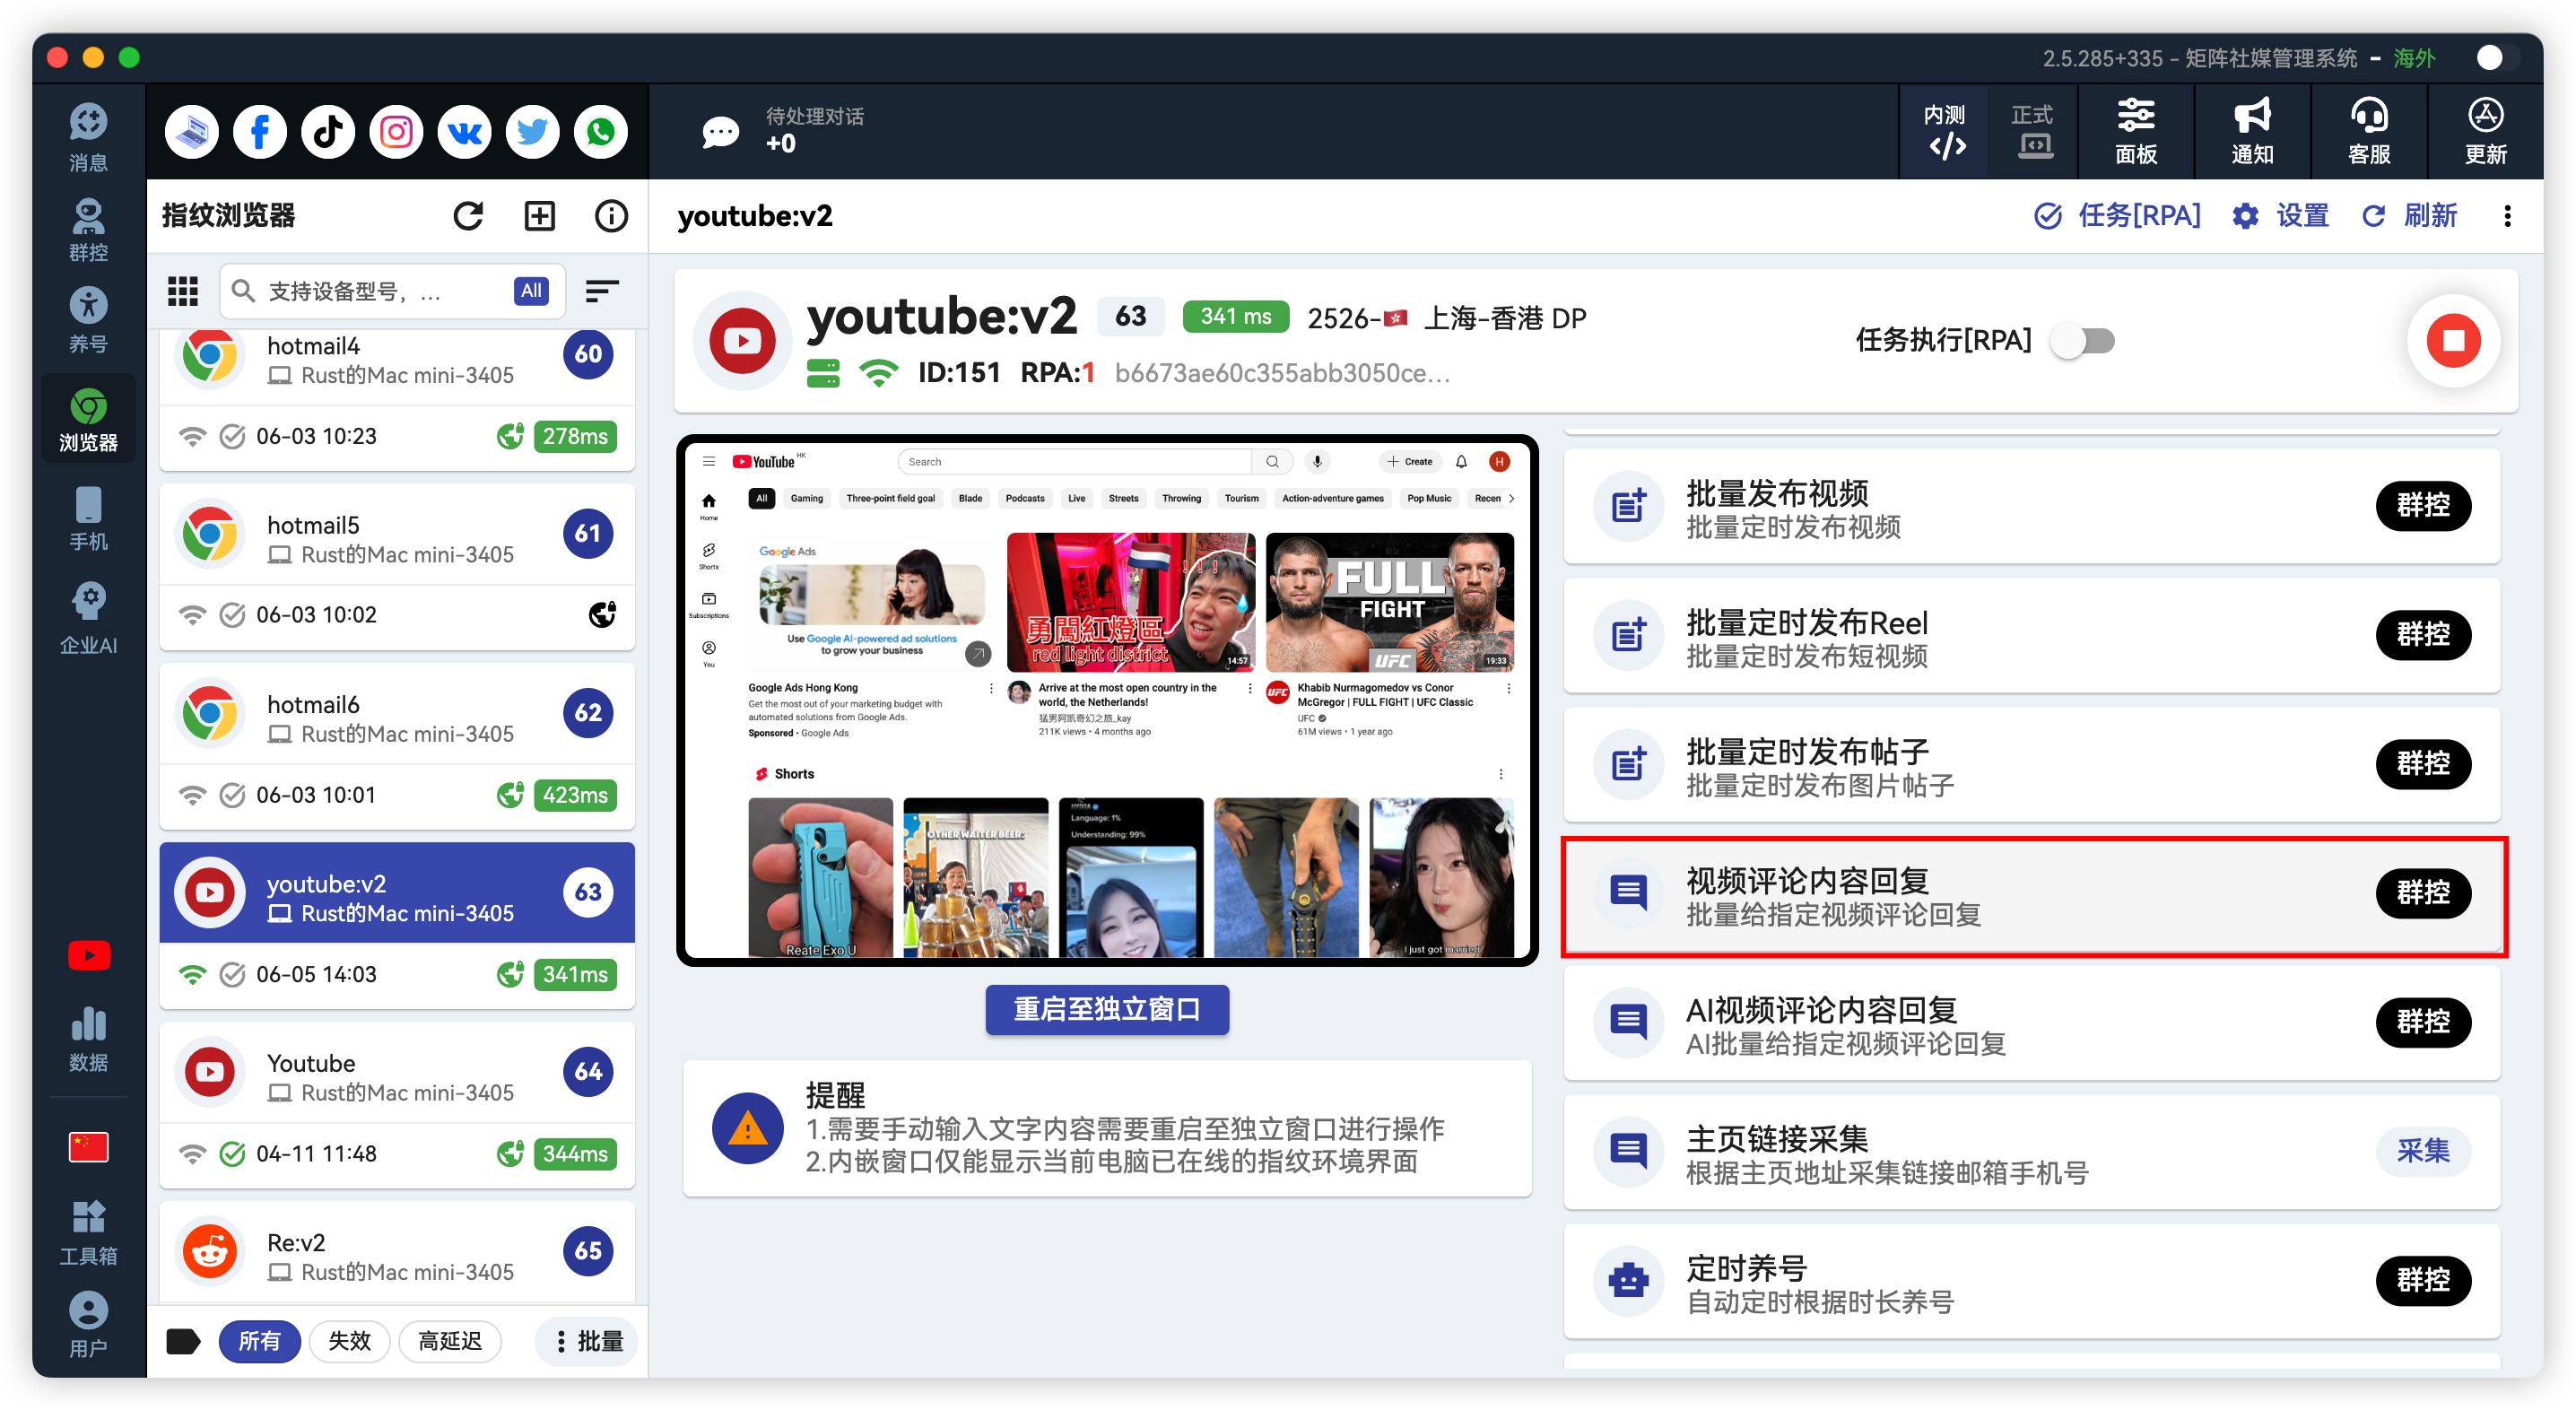Select the 失效 filter tab
2576x1410 pixels.
pyautogui.click(x=350, y=1340)
